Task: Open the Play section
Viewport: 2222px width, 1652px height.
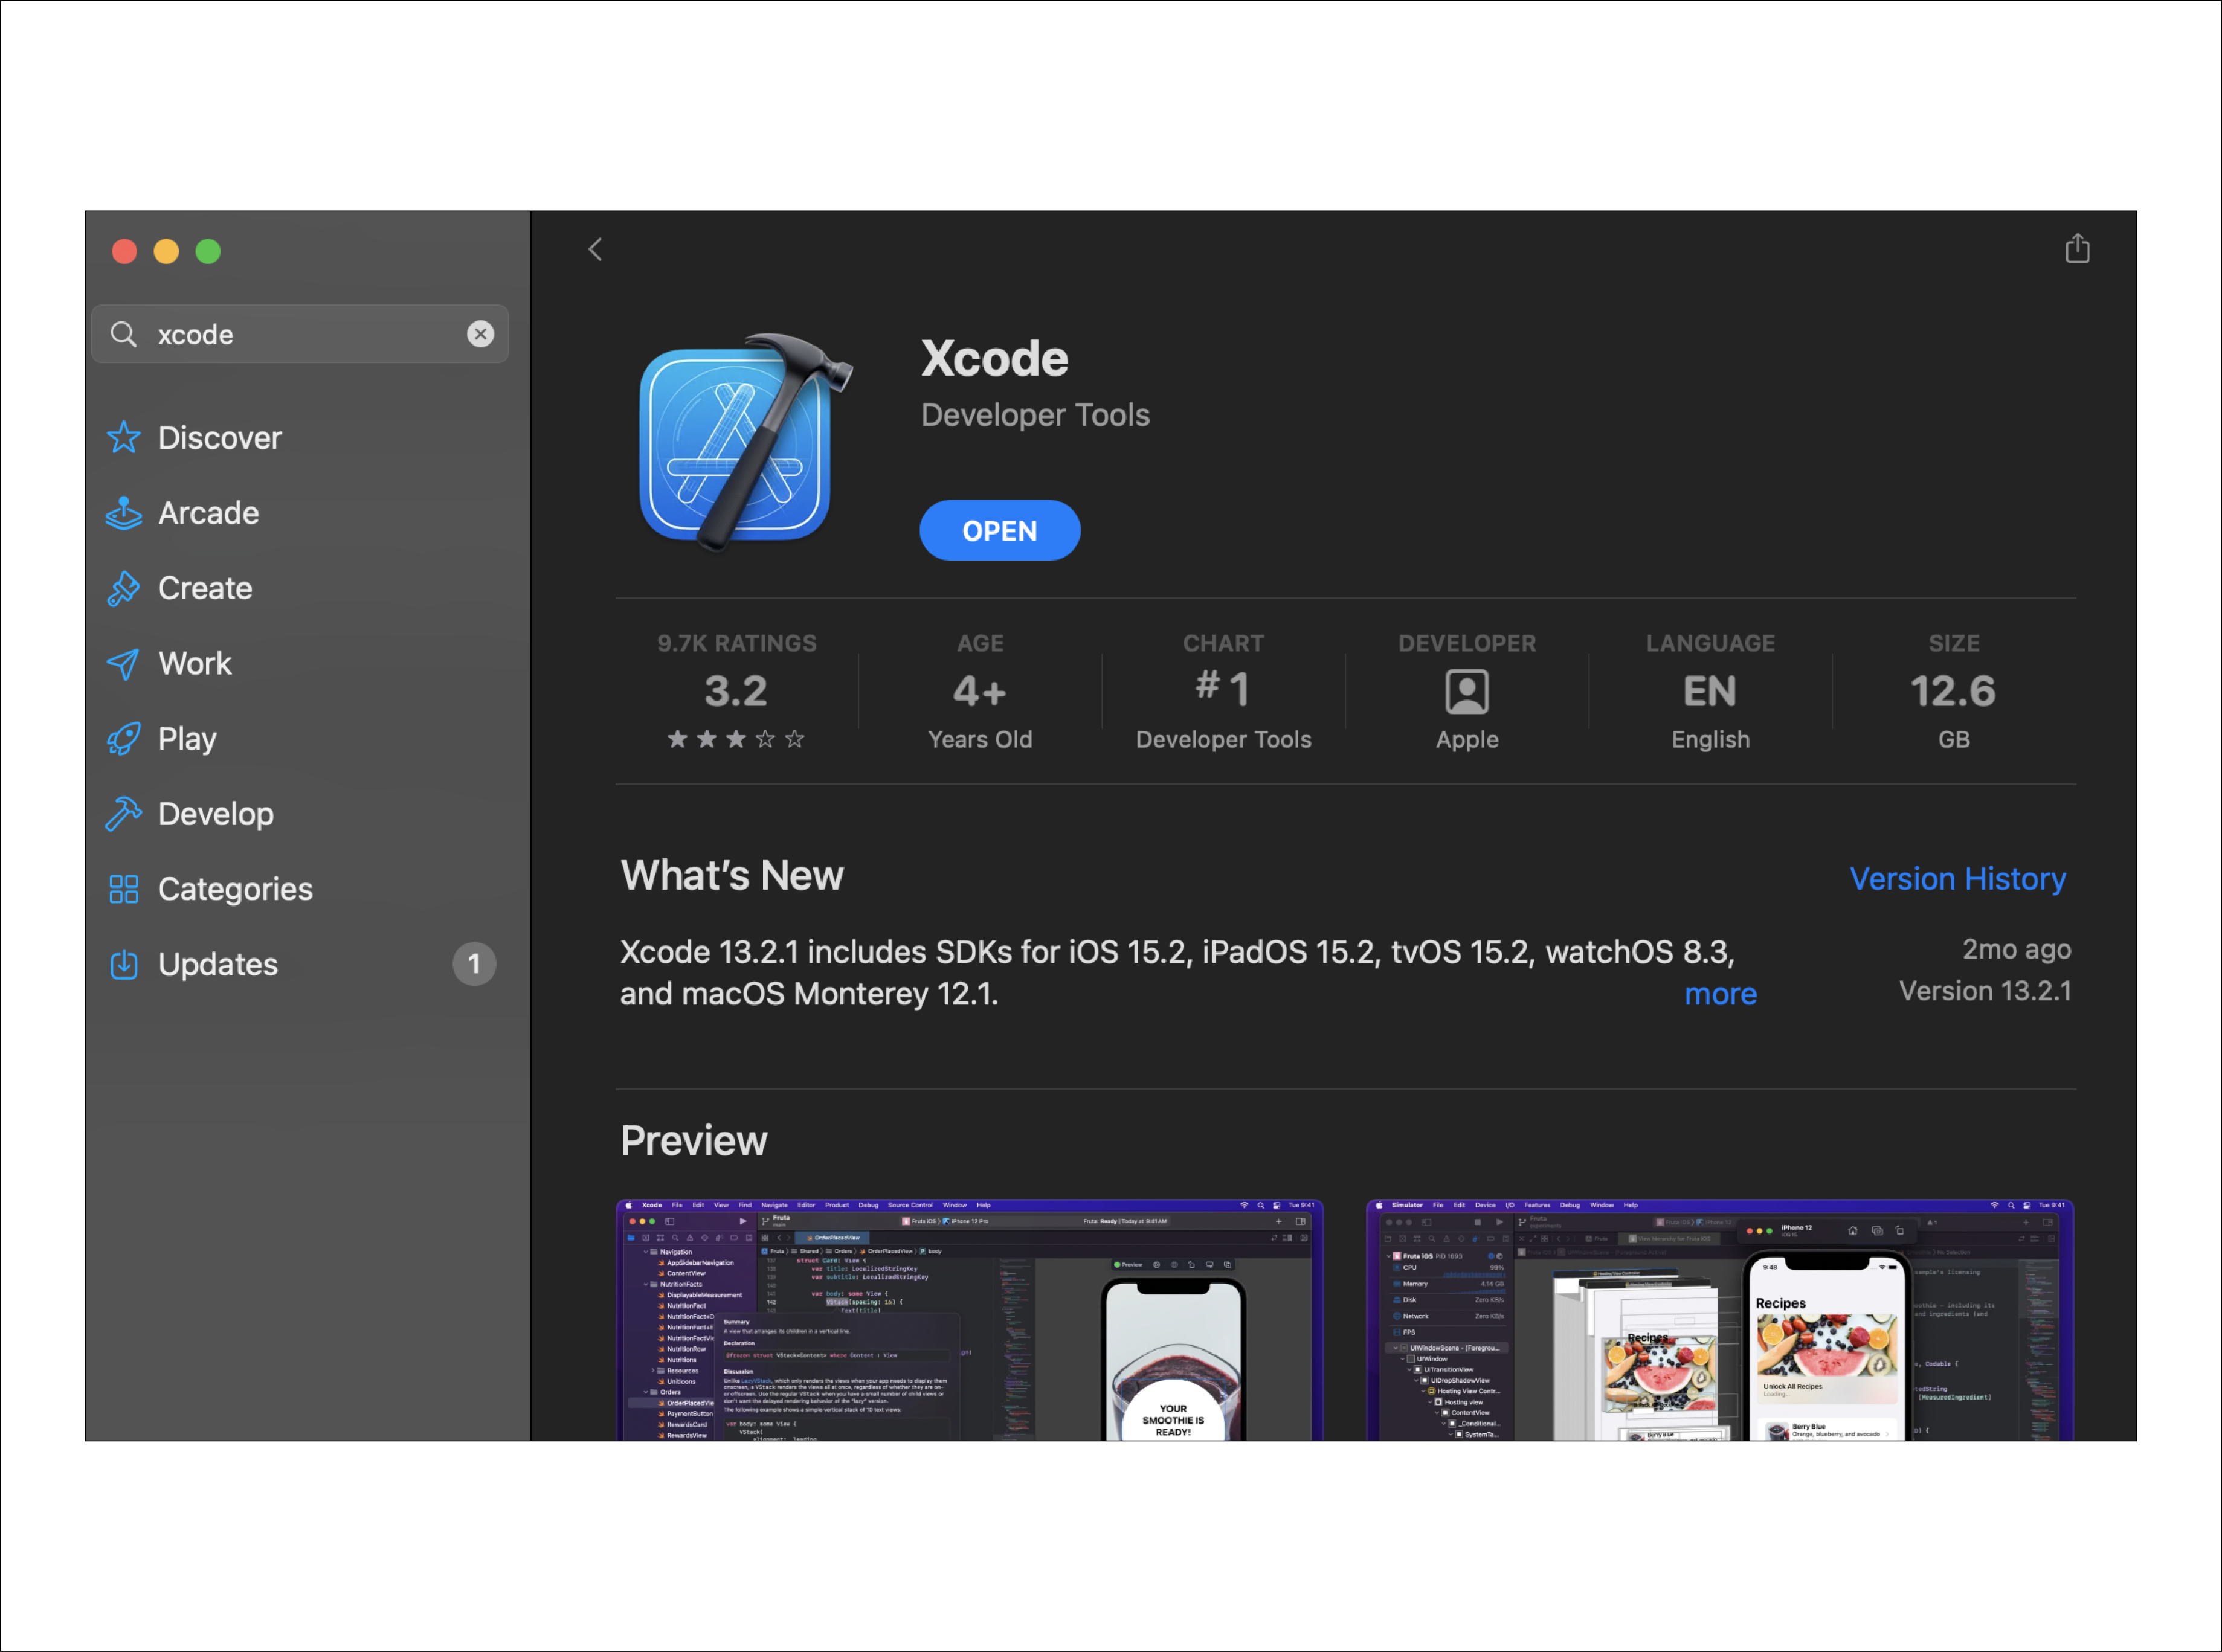Action: coord(186,738)
